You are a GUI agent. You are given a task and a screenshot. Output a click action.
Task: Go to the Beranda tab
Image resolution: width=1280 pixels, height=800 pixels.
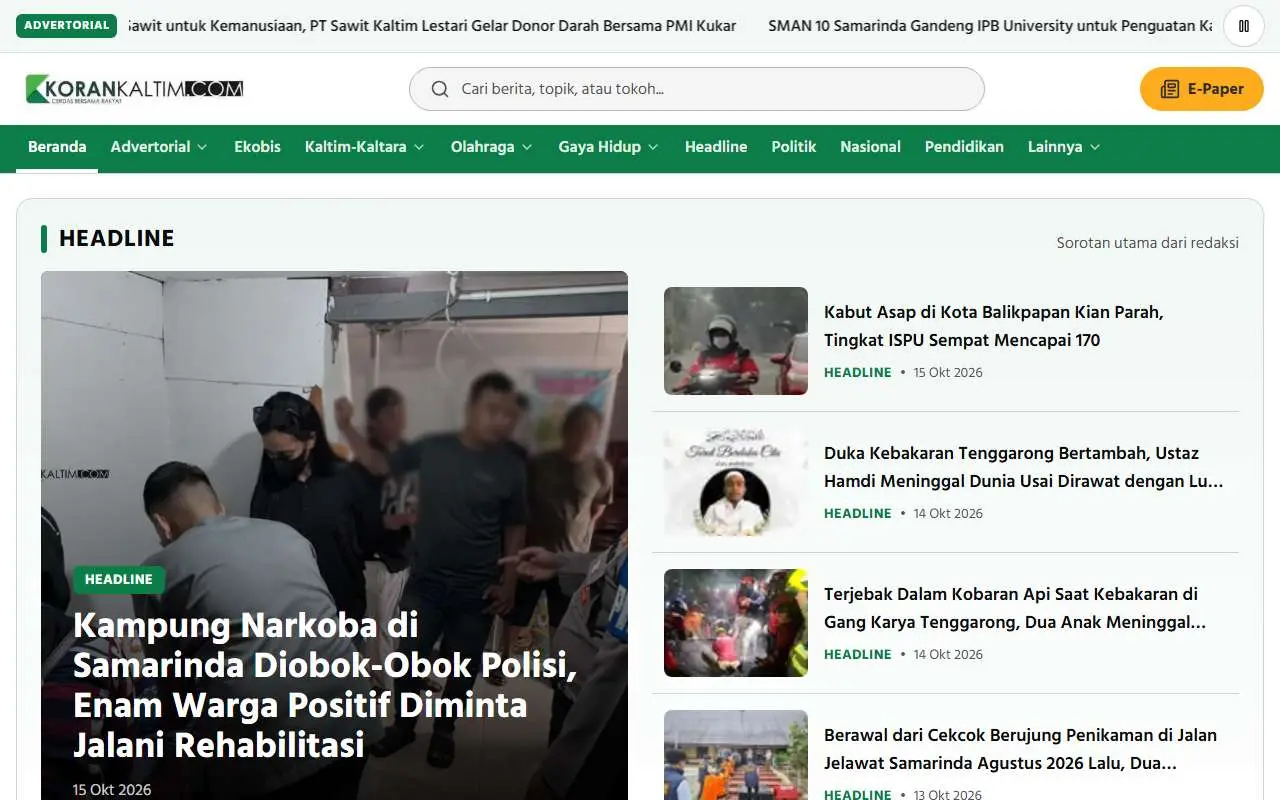pyautogui.click(x=57, y=147)
